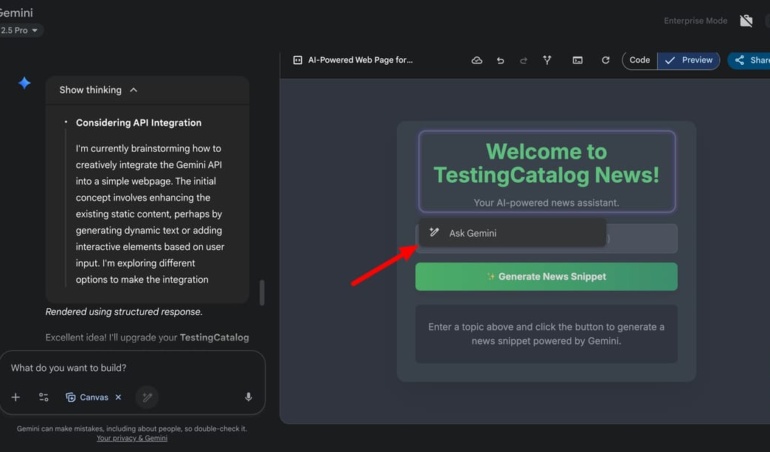Remove the Canvas chip from prompt
The height and width of the screenshot is (452, 770).
[x=118, y=397]
